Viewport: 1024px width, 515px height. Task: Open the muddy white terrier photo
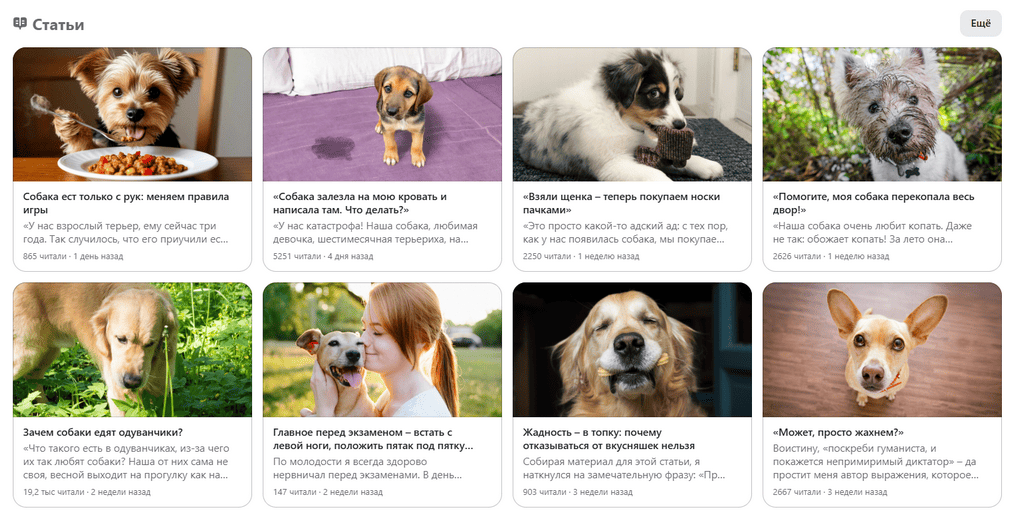[x=882, y=114]
